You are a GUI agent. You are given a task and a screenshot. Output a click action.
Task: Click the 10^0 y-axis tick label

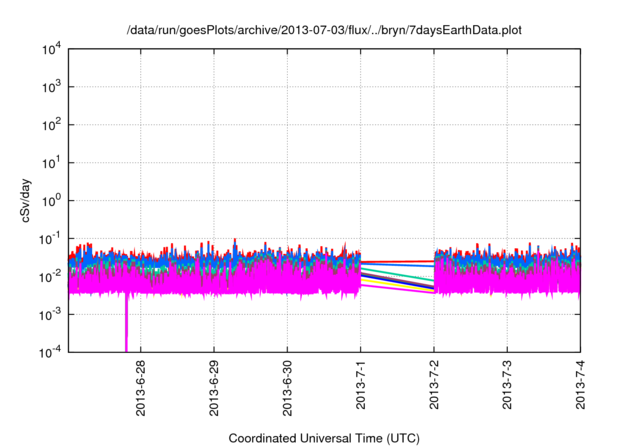[x=52, y=200]
